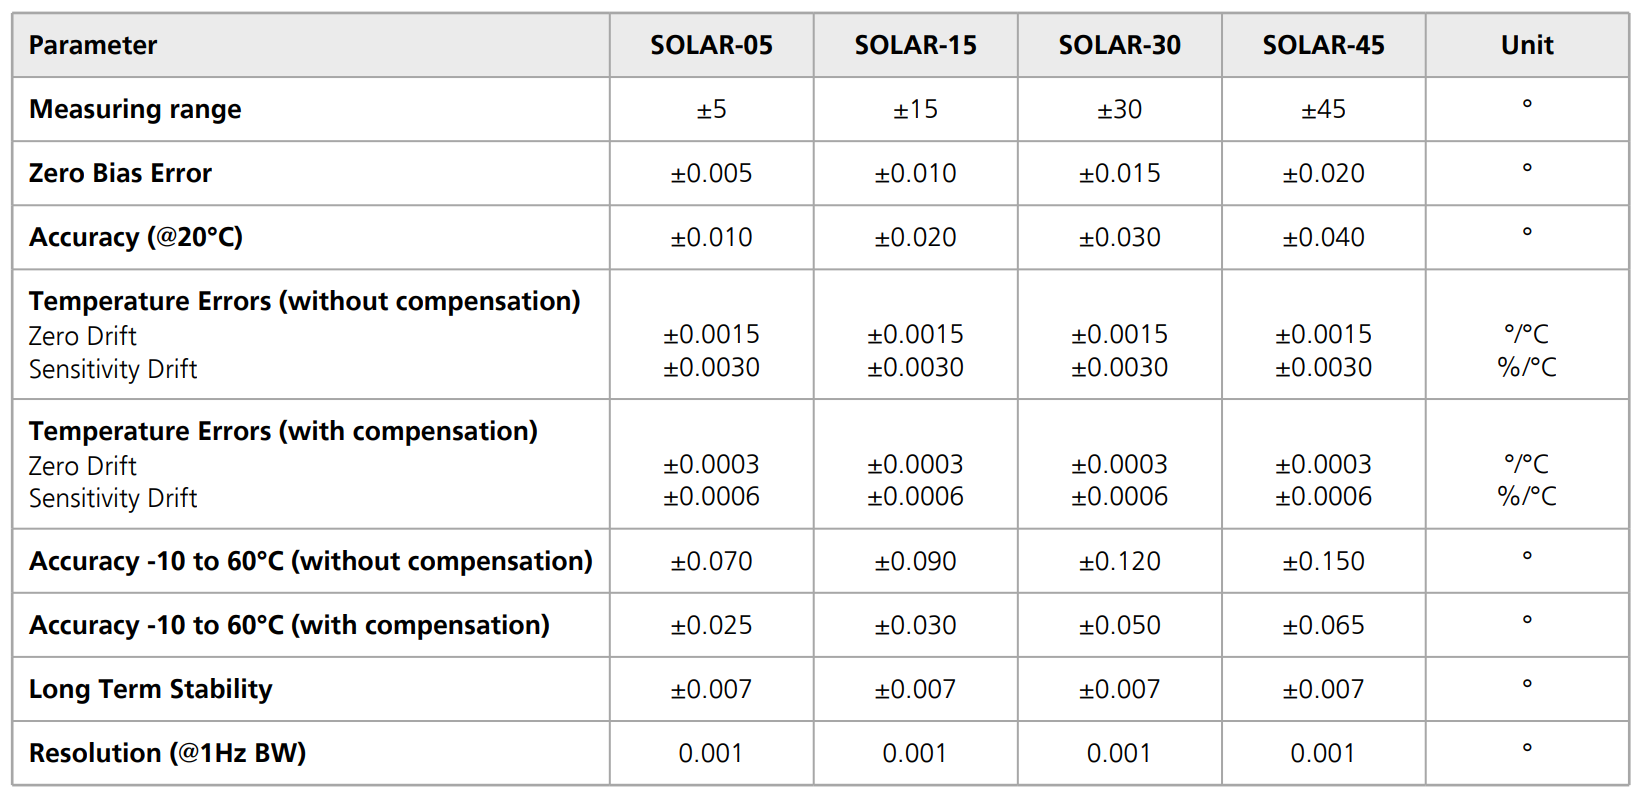The image size is (1640, 796).
Task: Select the Unit column header
Action: [1527, 46]
